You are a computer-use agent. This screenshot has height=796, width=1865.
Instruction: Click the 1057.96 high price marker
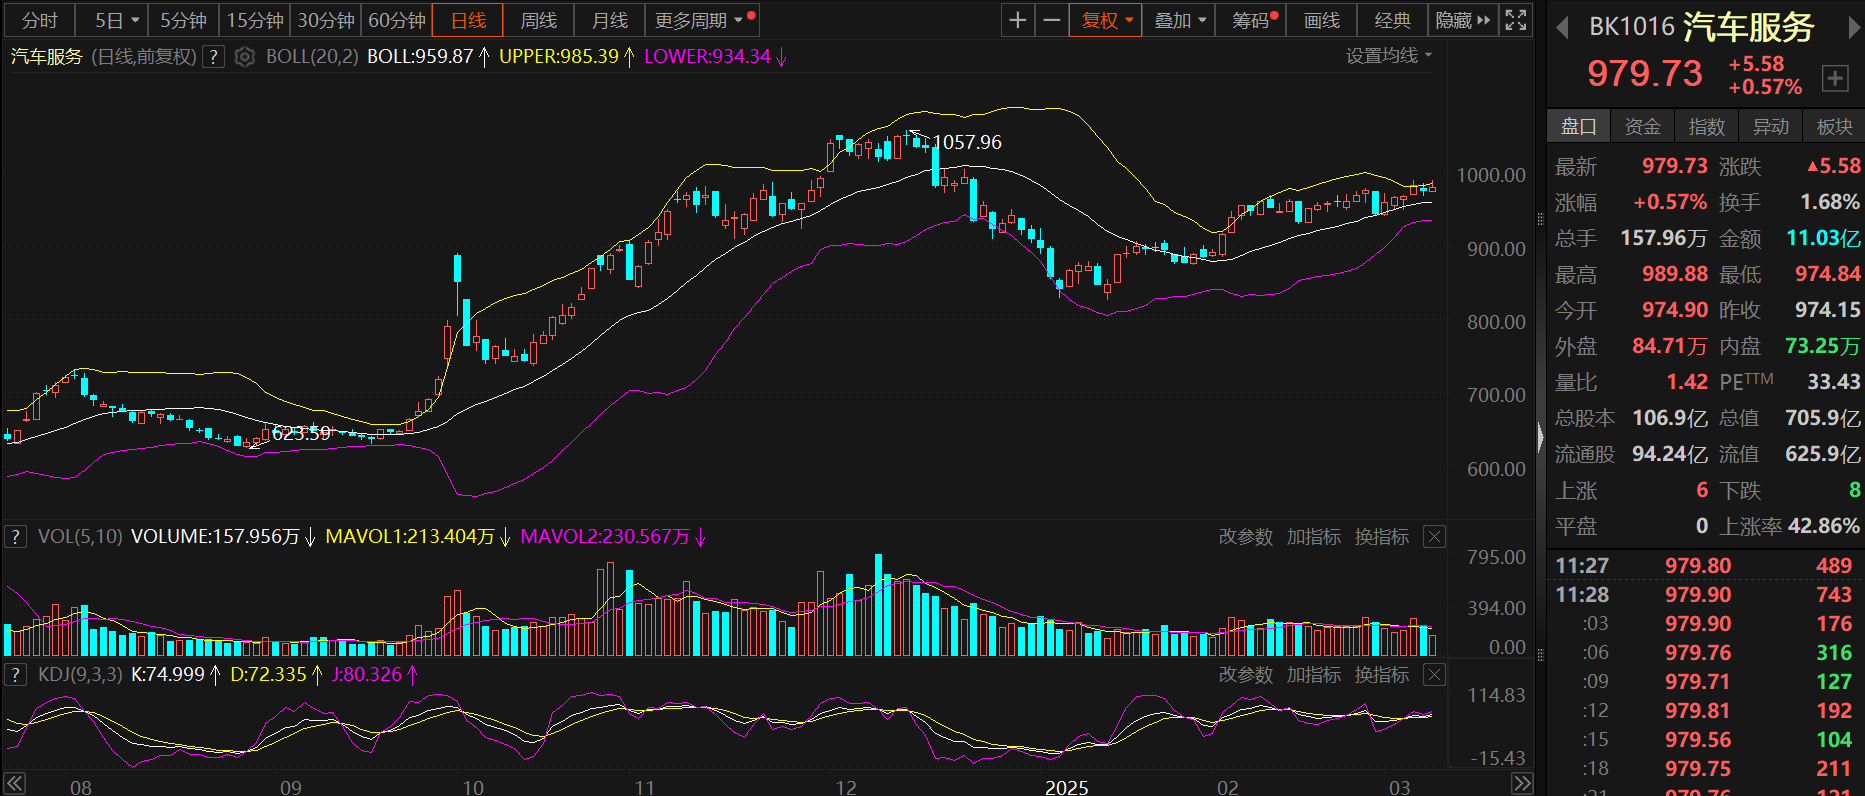coord(966,142)
